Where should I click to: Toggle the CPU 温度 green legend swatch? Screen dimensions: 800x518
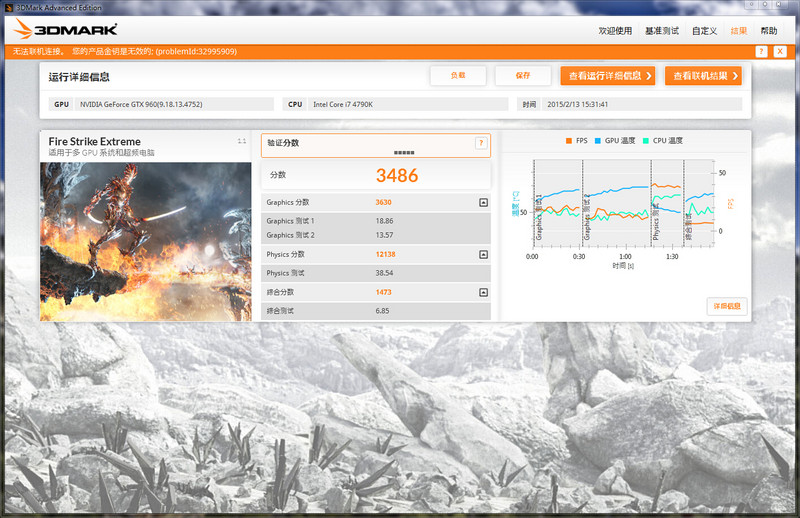645,141
